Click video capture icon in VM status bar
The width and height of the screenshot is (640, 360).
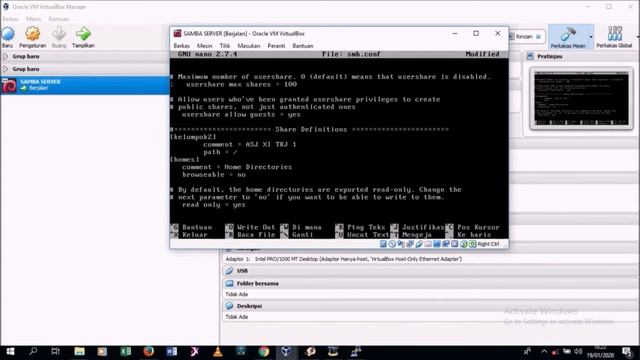point(446,244)
